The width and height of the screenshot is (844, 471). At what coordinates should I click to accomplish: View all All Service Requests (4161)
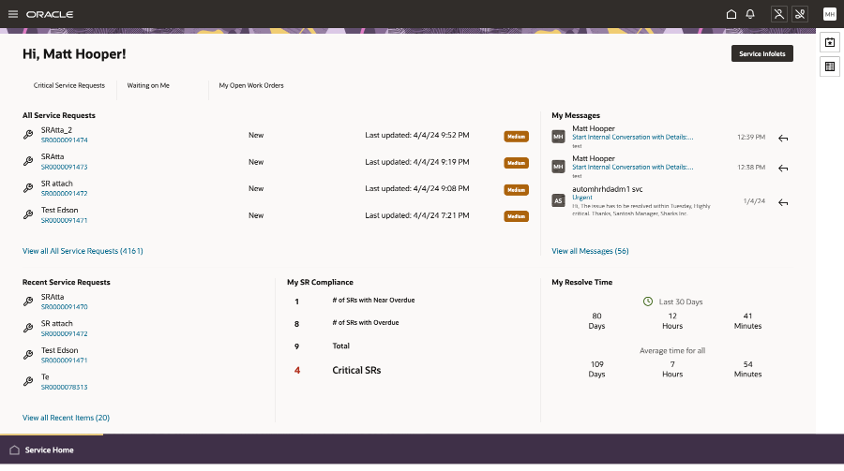(82, 251)
